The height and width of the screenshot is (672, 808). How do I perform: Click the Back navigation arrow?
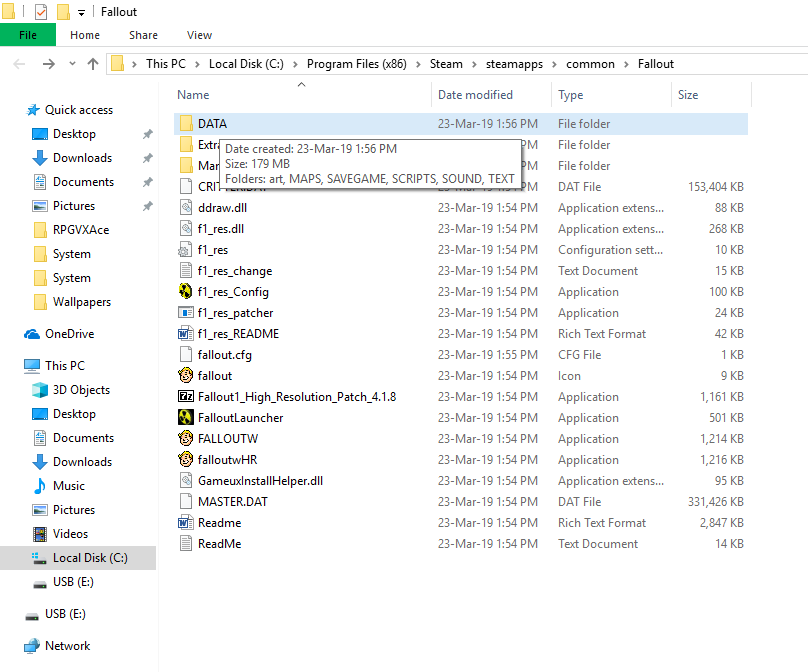tap(20, 64)
